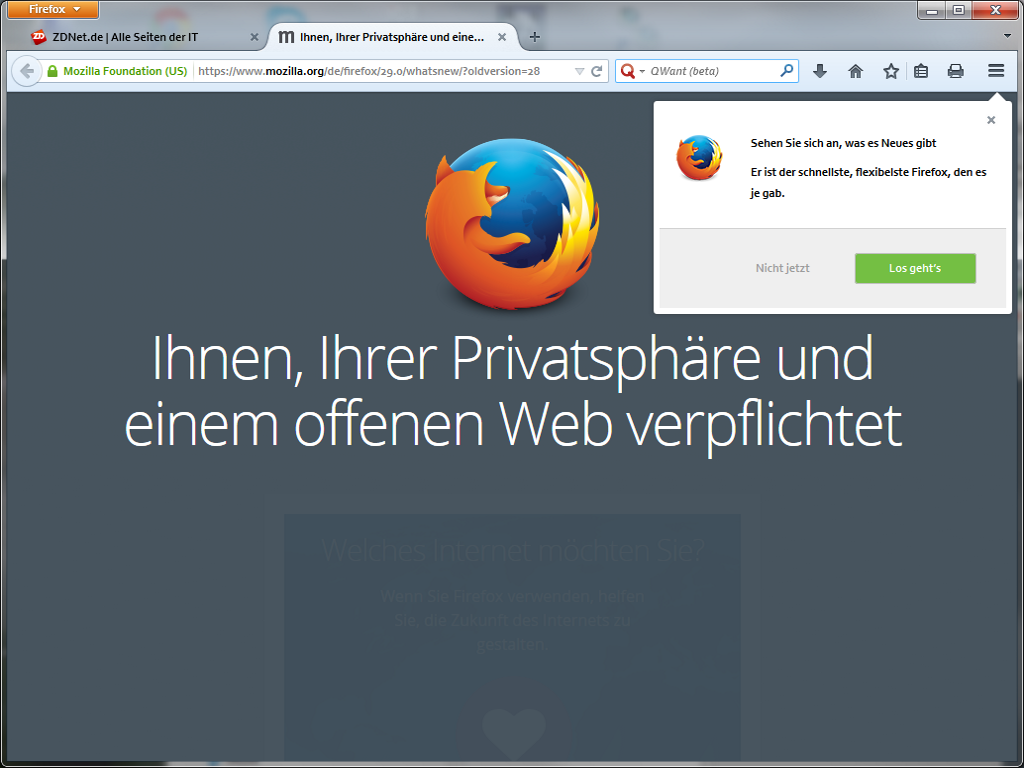Click 'Welches Internet möchten Sie?' heading
The image size is (1024, 768).
click(x=513, y=551)
